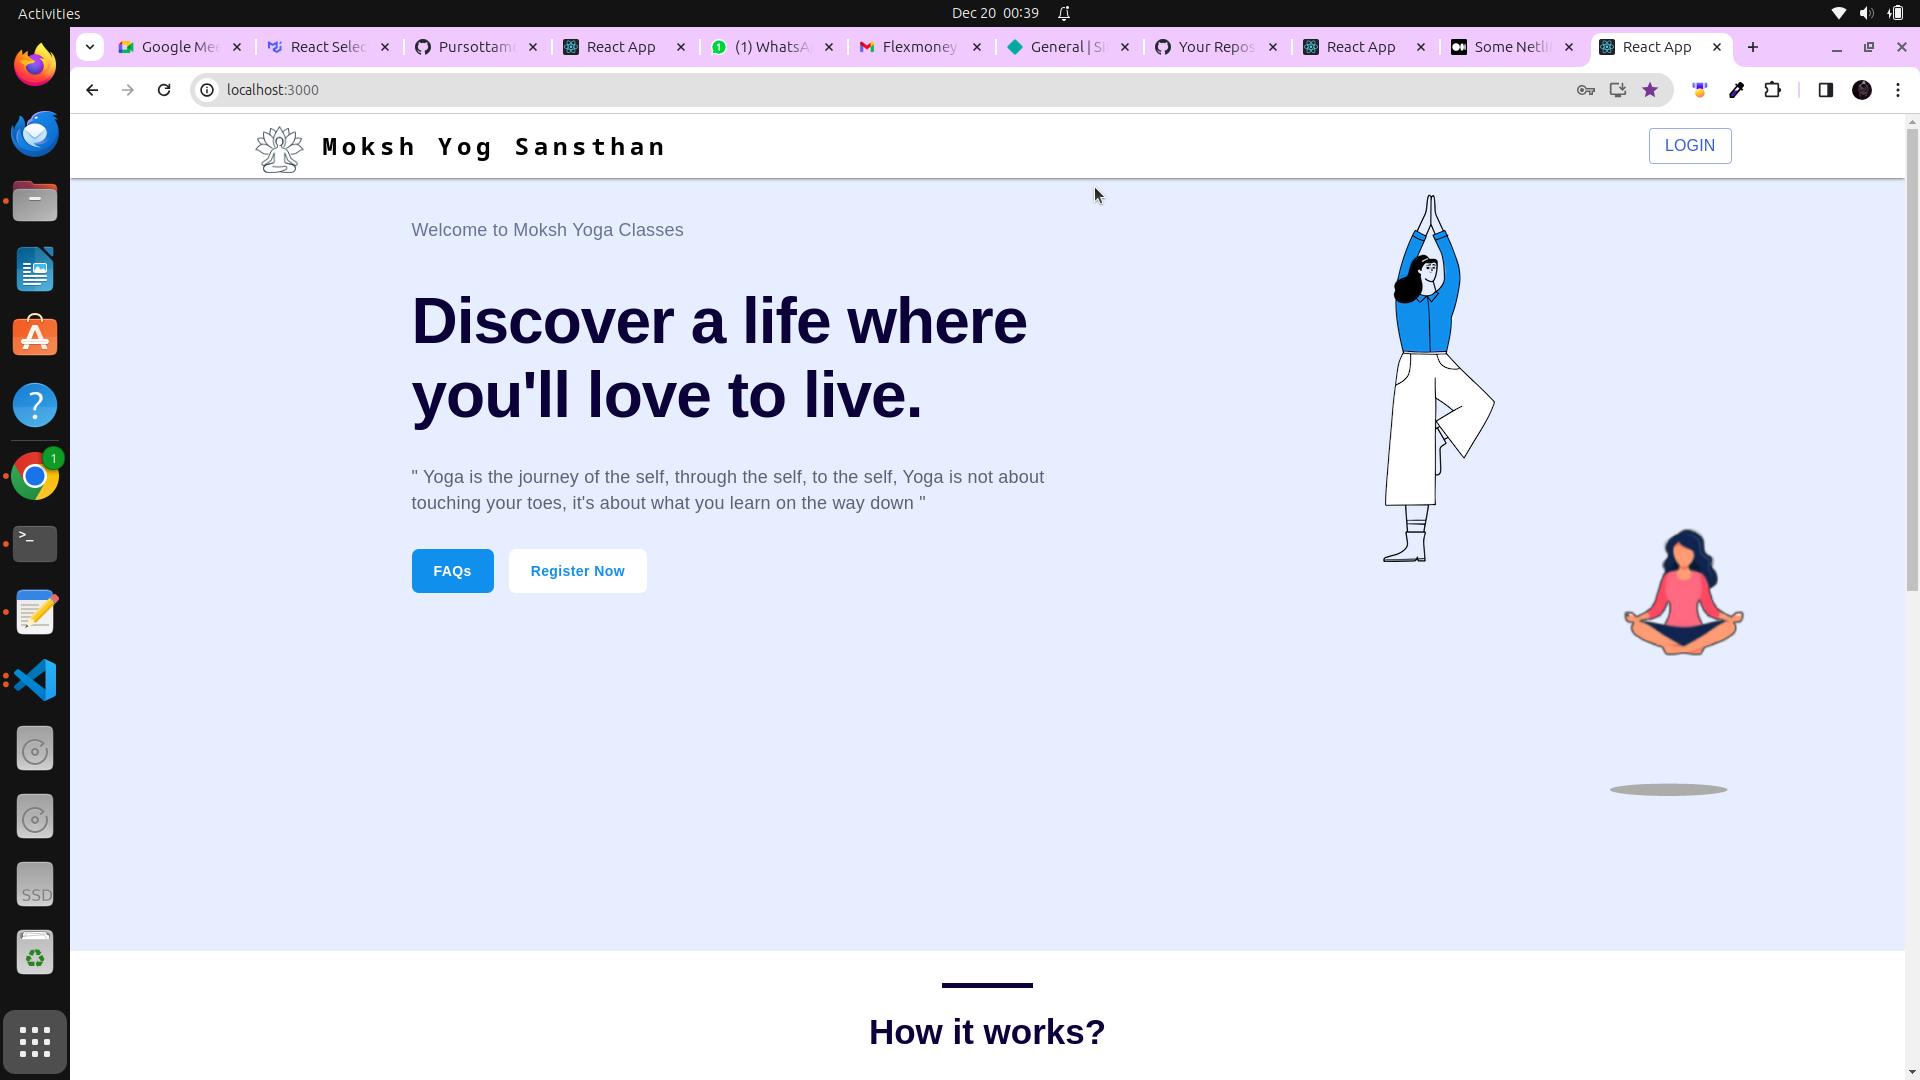Switch to the Flexmoney Gmail tab
The height and width of the screenshot is (1080, 1920).
918,47
